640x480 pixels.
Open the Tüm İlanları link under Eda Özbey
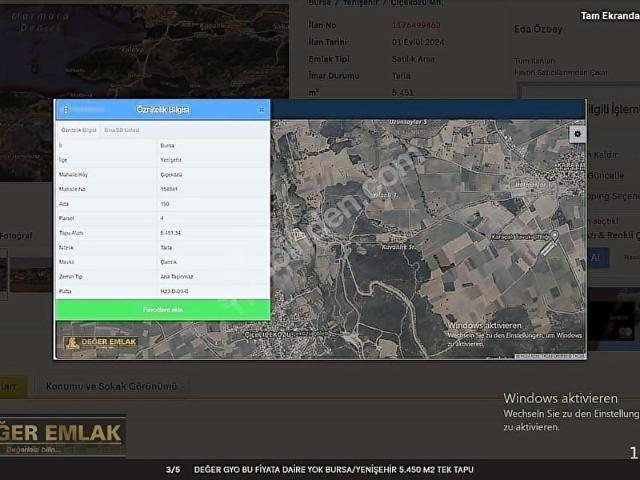pos(535,61)
